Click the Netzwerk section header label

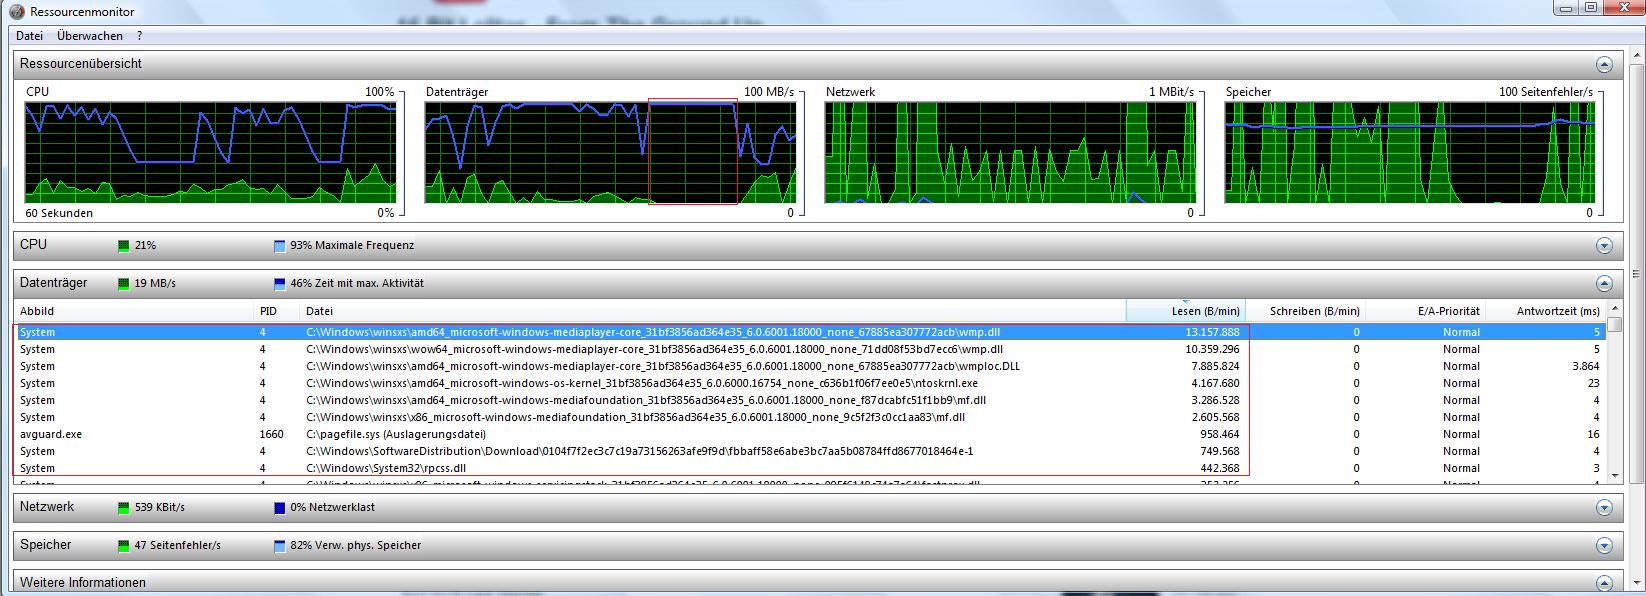tap(47, 507)
